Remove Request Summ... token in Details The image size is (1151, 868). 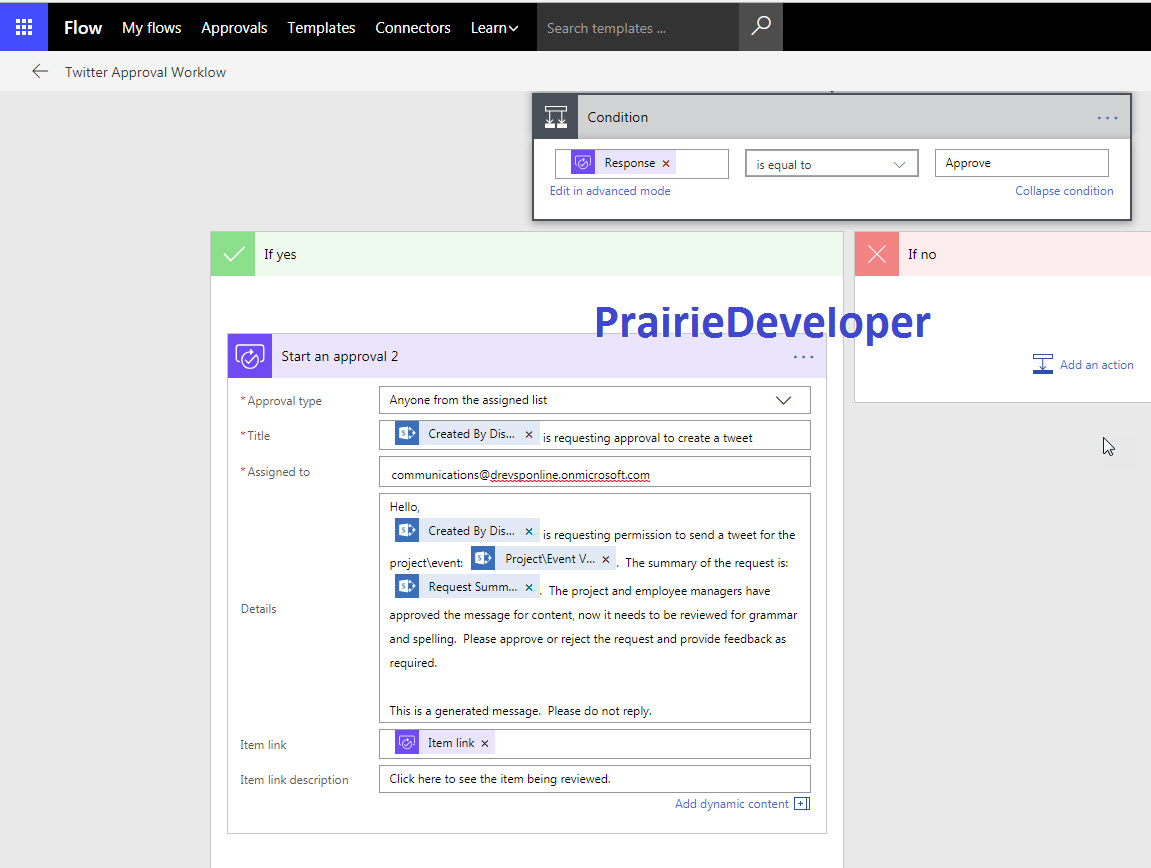529,587
